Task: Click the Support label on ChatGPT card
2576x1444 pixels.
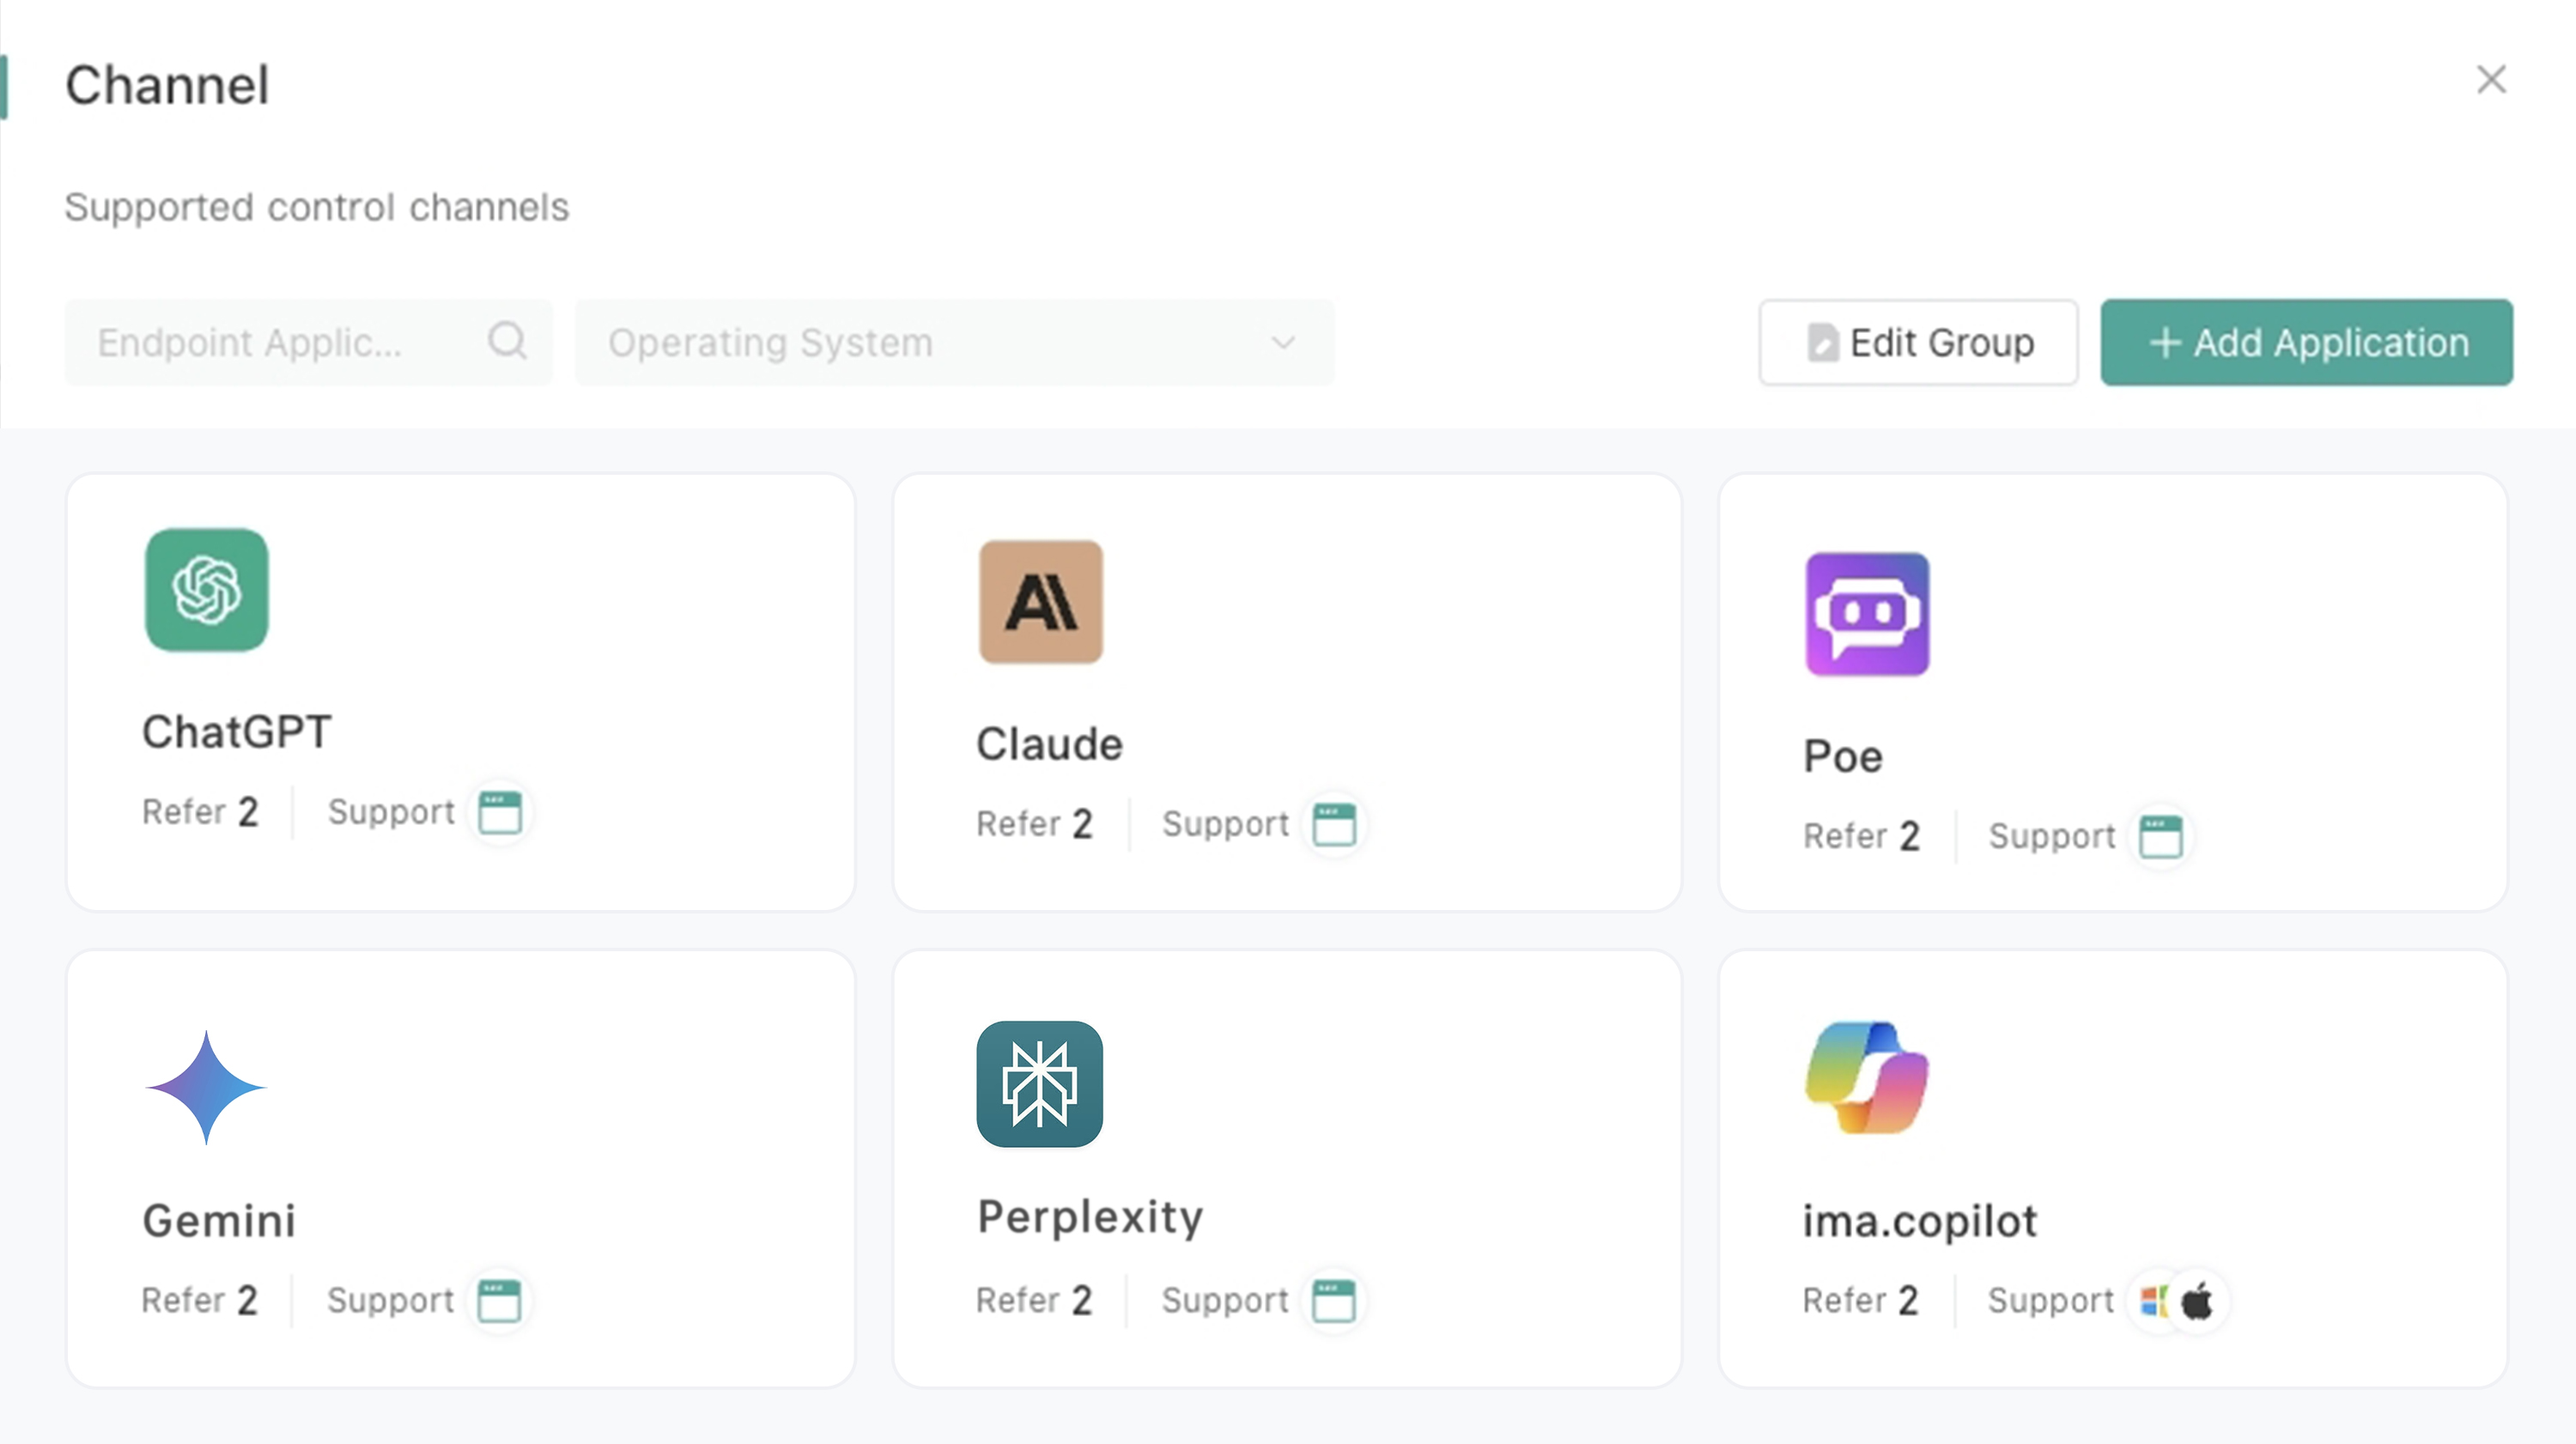Action: 391,813
